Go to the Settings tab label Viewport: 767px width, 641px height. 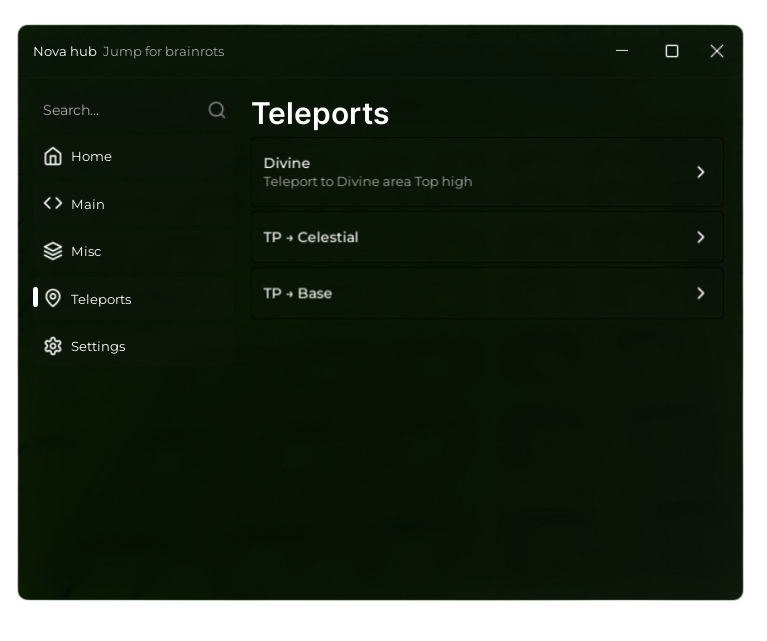pyautogui.click(x=98, y=346)
